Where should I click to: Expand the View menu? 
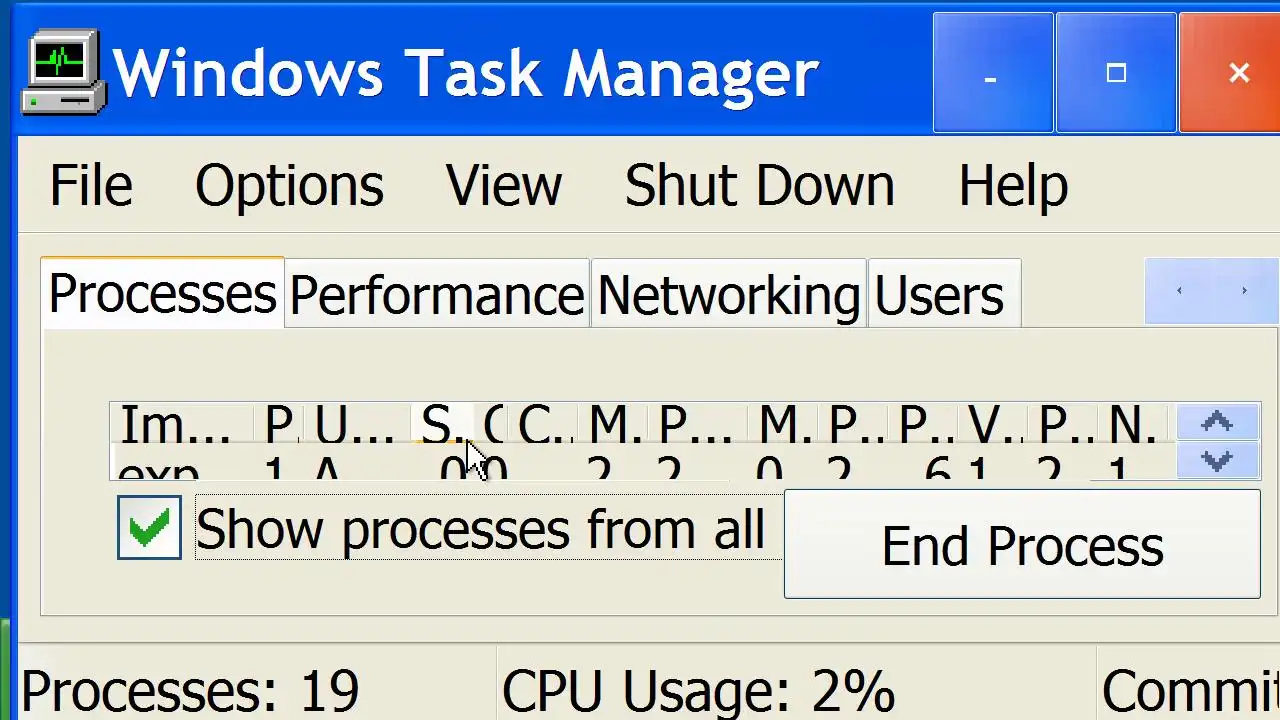503,186
